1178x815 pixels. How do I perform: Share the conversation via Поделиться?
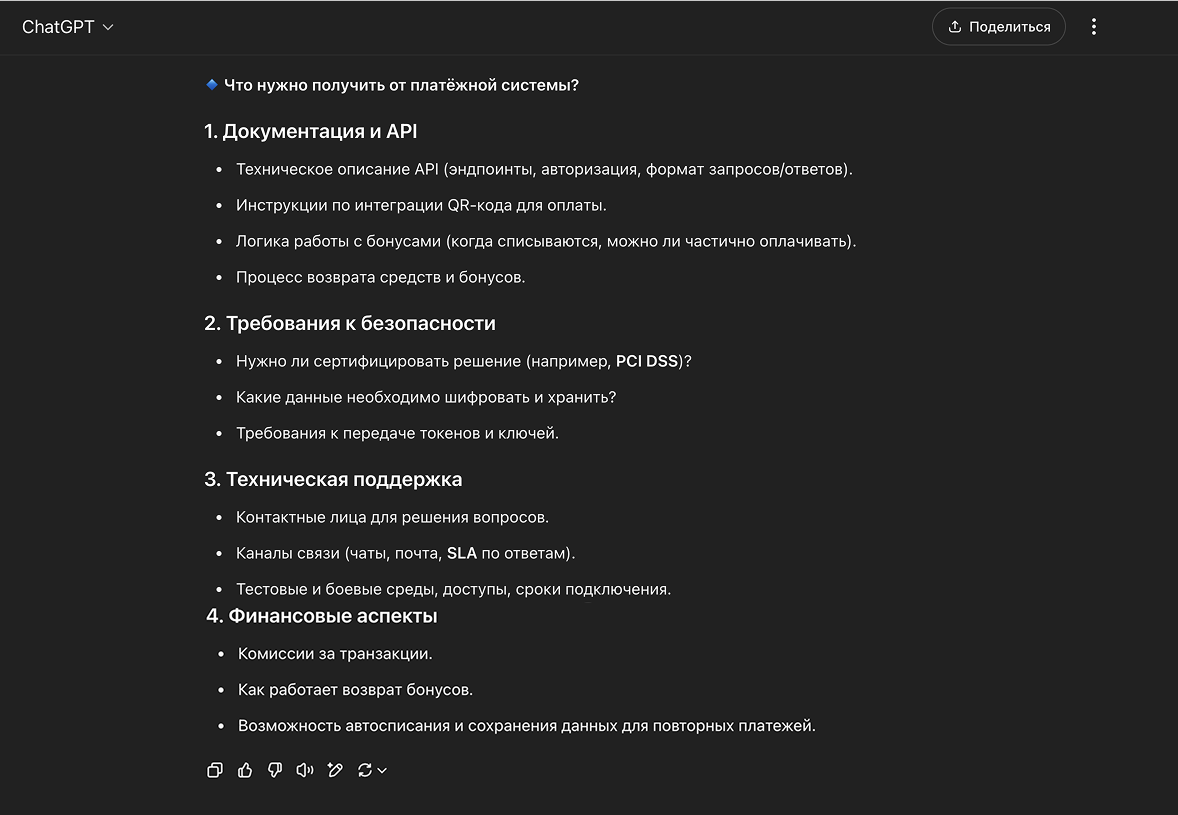[x=998, y=27]
